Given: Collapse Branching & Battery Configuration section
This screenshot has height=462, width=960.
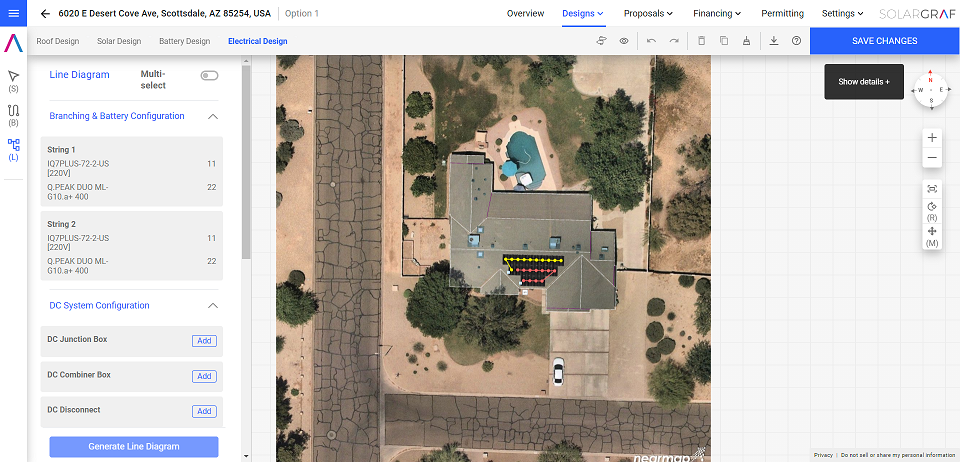Looking at the screenshot, I should point(212,116).
